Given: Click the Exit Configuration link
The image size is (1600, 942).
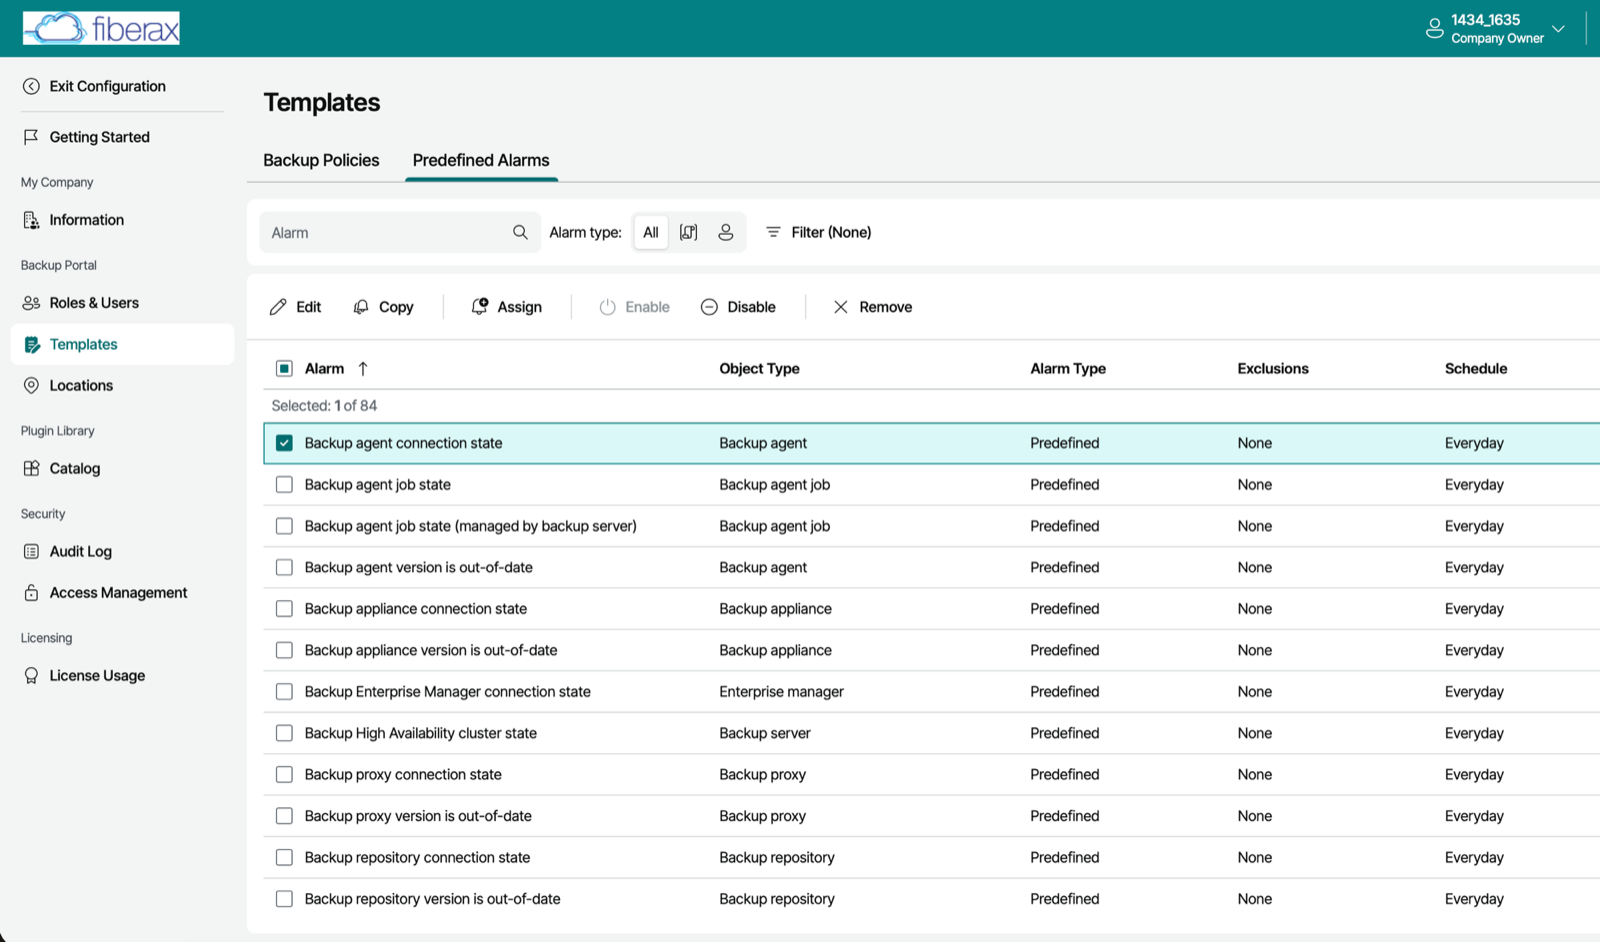Looking at the screenshot, I should point(107,86).
